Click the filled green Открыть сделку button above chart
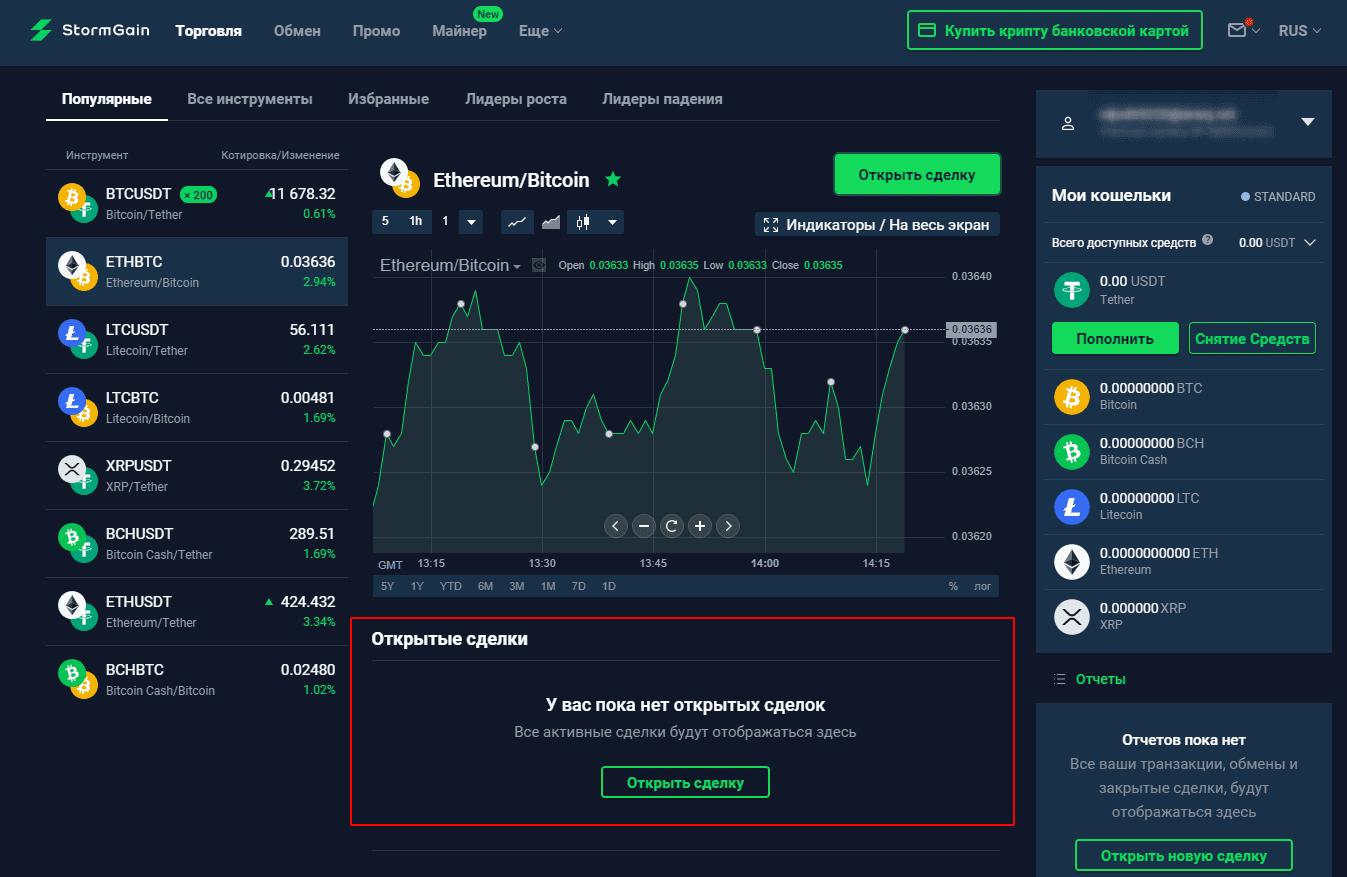1347x877 pixels. [917, 174]
